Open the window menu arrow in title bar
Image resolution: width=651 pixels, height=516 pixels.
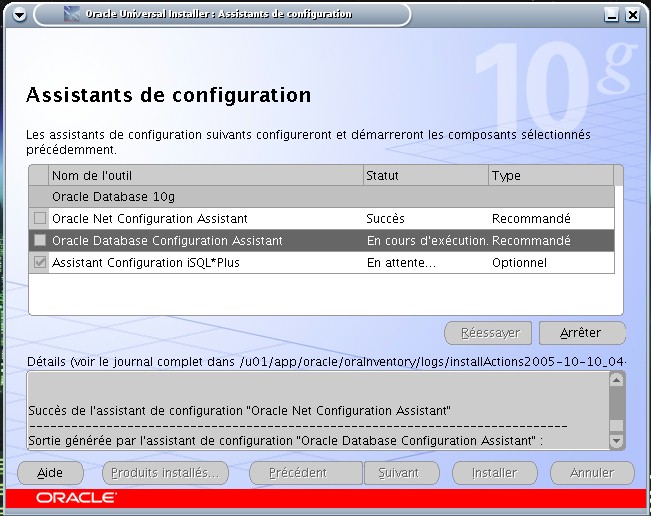click(19, 15)
